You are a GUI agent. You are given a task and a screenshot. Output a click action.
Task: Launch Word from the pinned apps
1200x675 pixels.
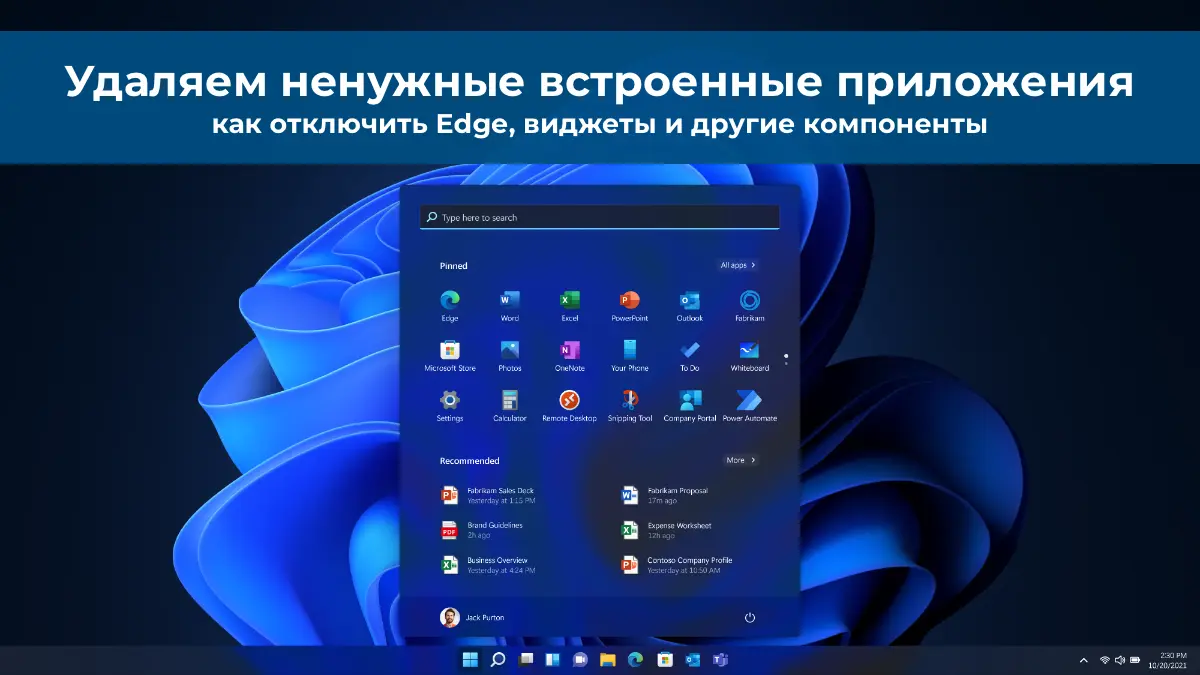tap(510, 301)
